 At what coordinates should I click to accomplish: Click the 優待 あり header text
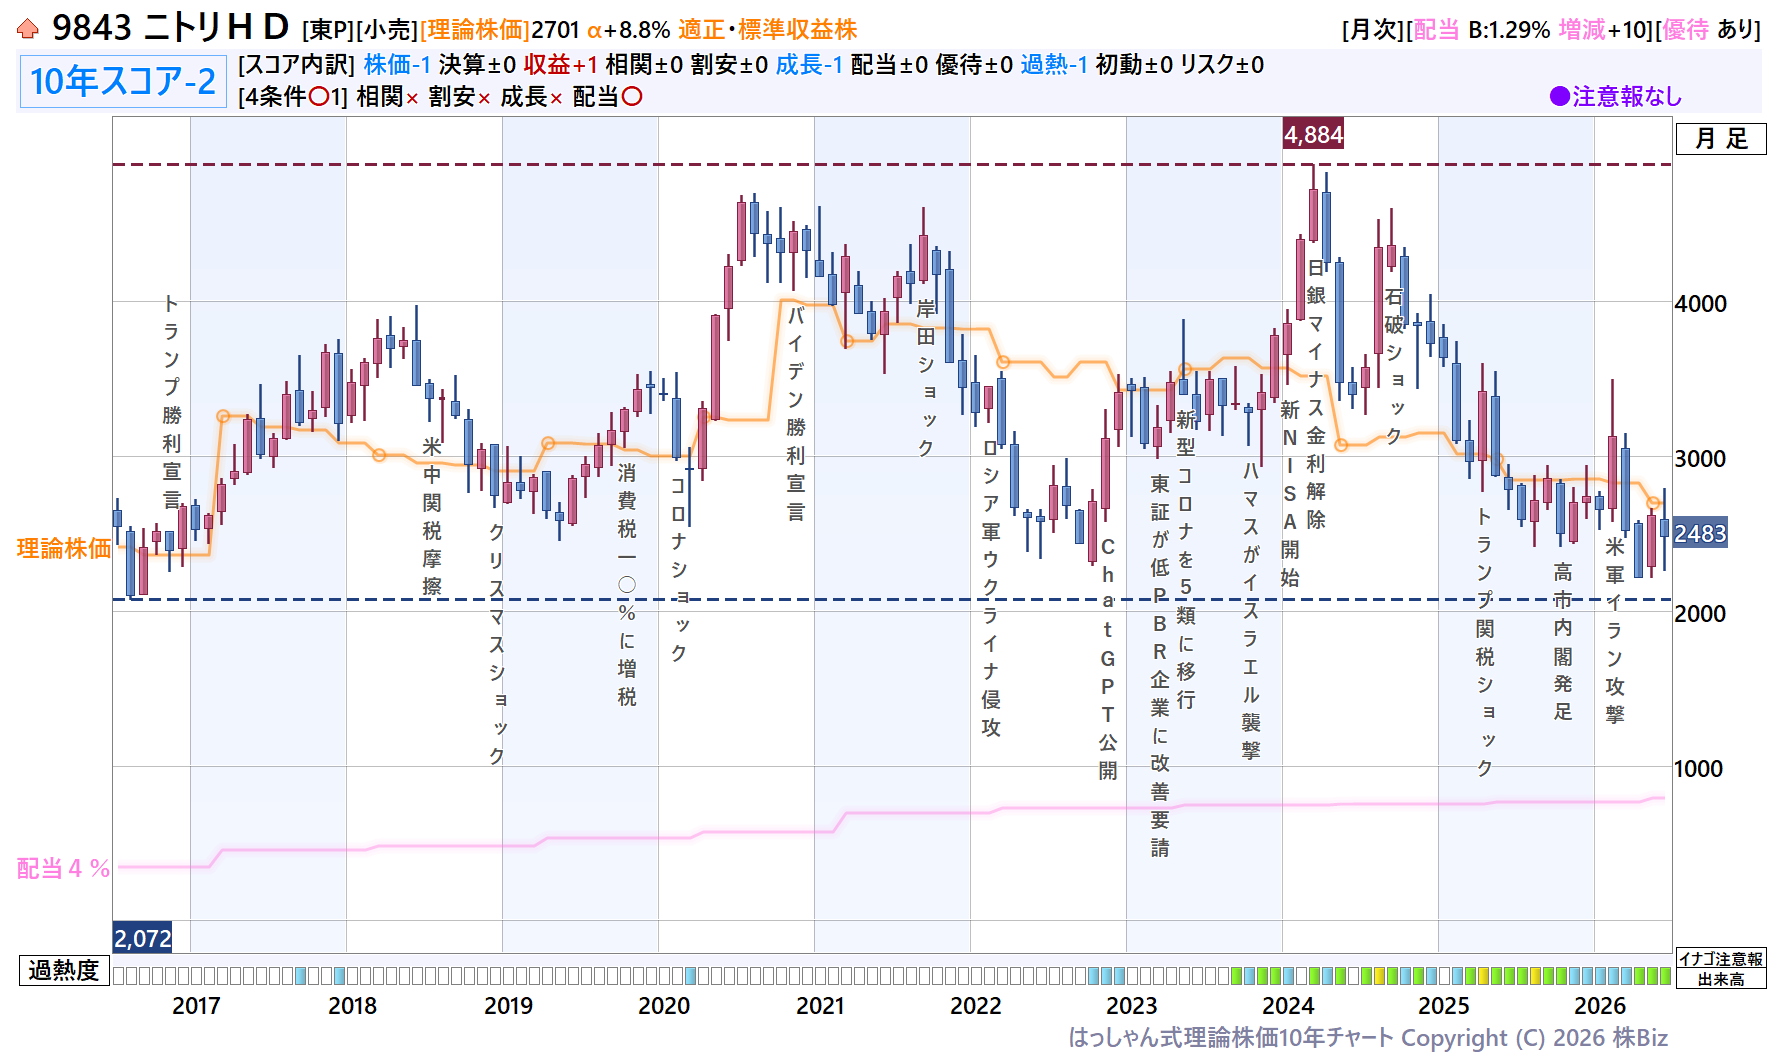tap(1706, 30)
